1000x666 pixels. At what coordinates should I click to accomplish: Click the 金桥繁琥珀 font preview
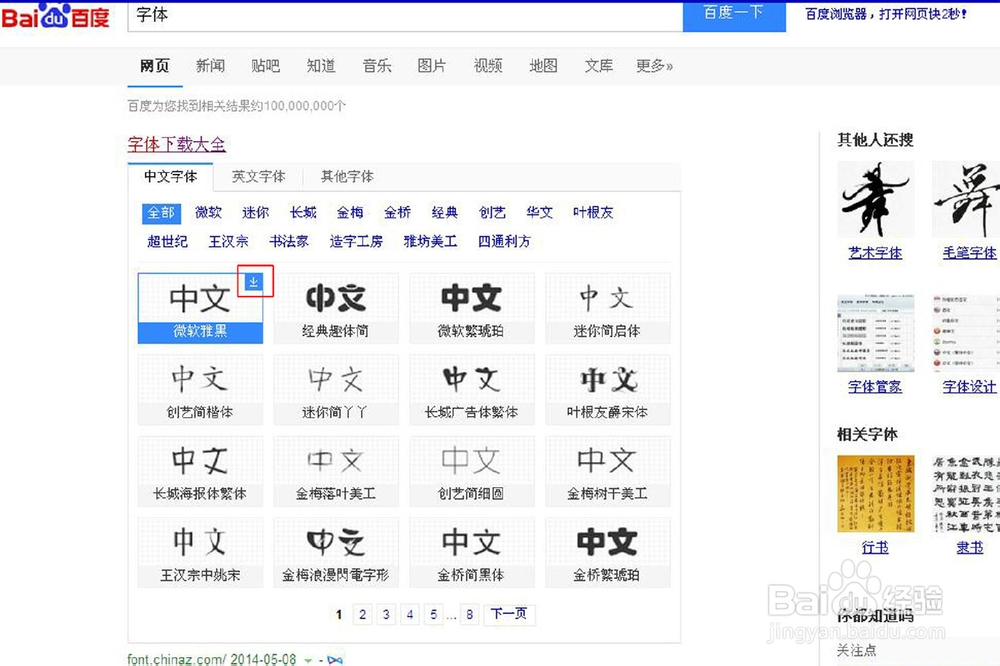coord(608,550)
